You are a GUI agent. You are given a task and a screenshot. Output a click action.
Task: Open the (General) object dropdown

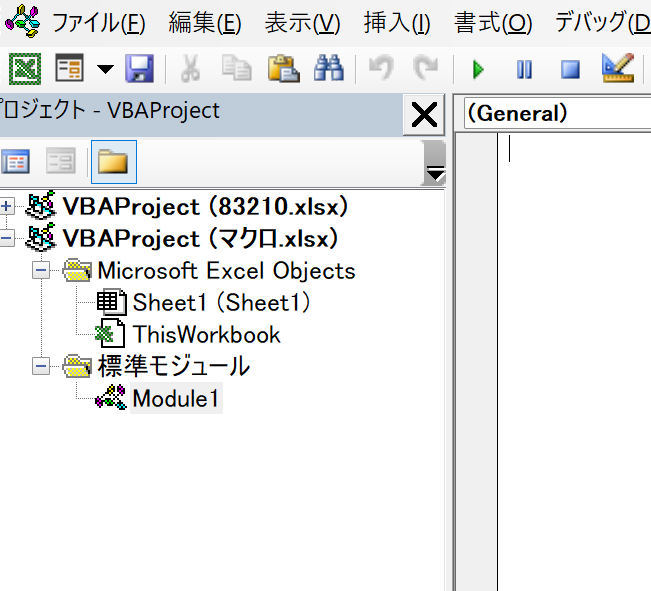(x=557, y=113)
